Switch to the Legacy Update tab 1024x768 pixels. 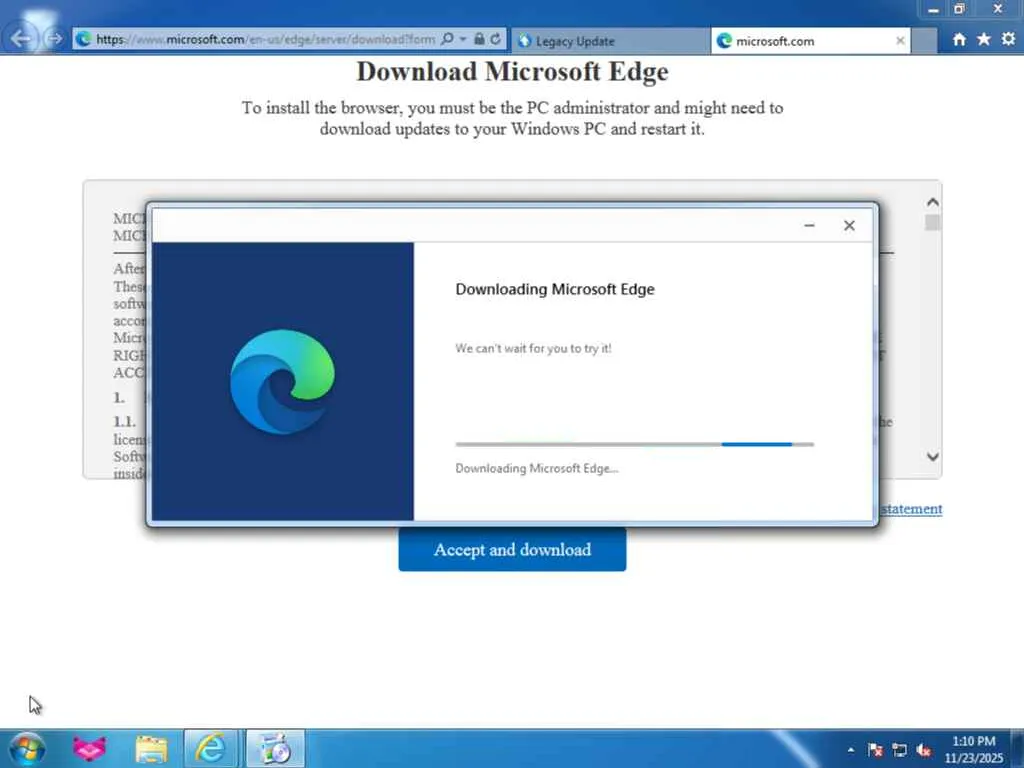pos(610,40)
